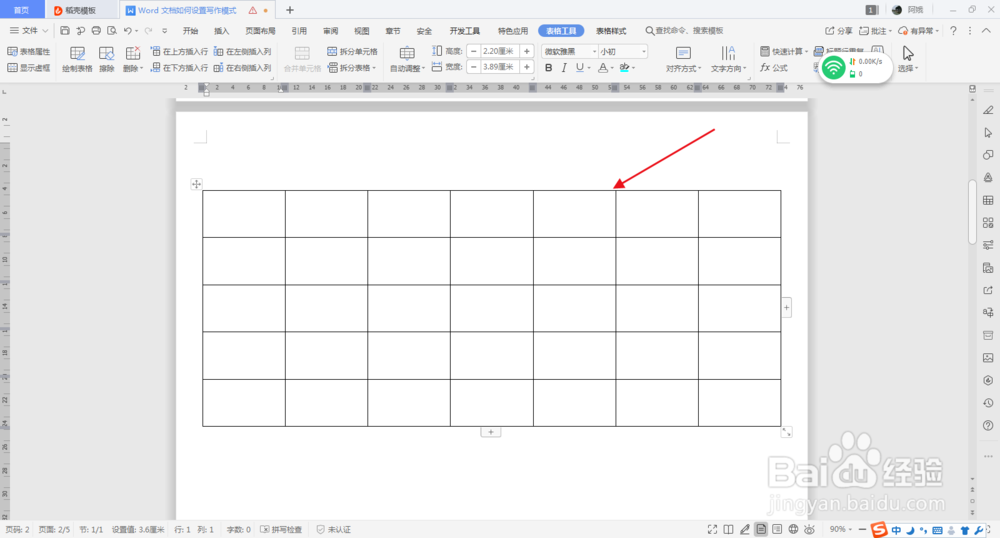Viewport: 1000px width, 538px height.
Task: Switch to the Table Style (表格样式) tab
Action: (611, 31)
